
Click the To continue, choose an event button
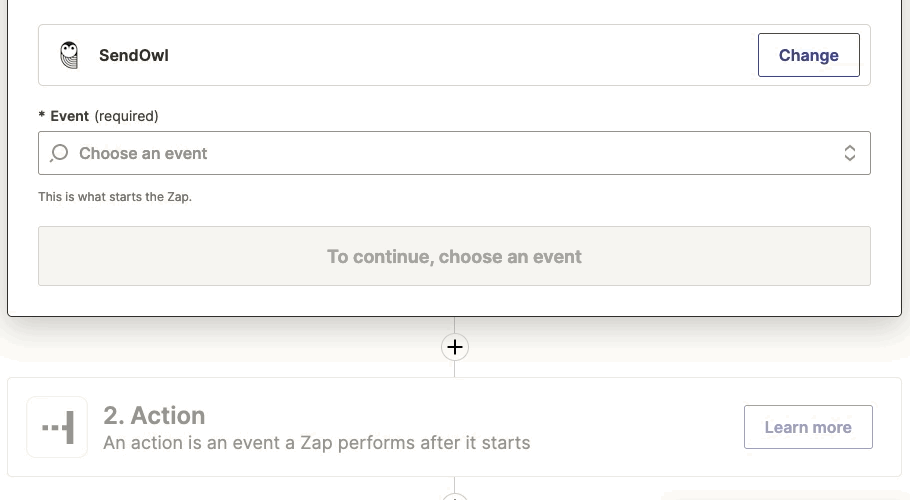454,256
